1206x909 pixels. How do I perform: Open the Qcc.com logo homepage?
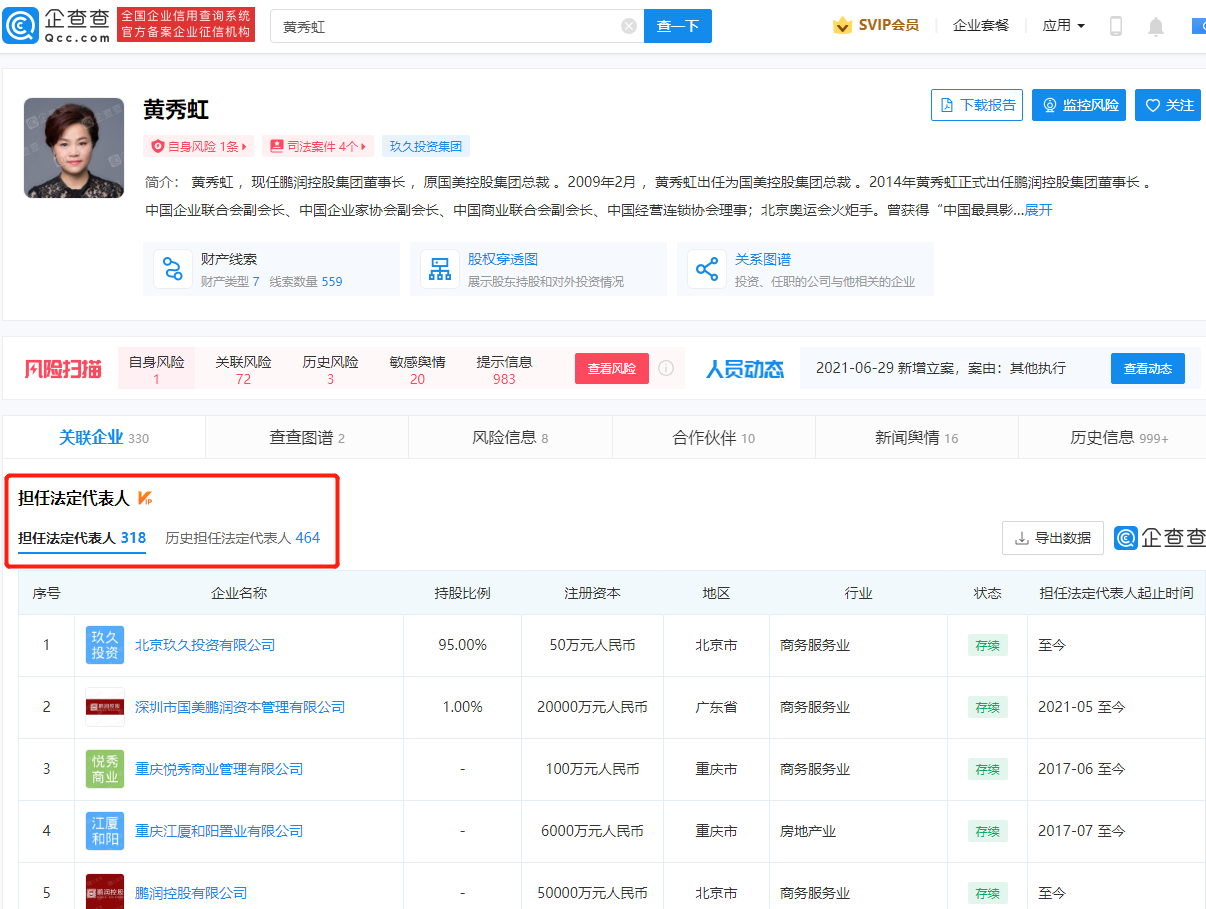[x=56, y=25]
